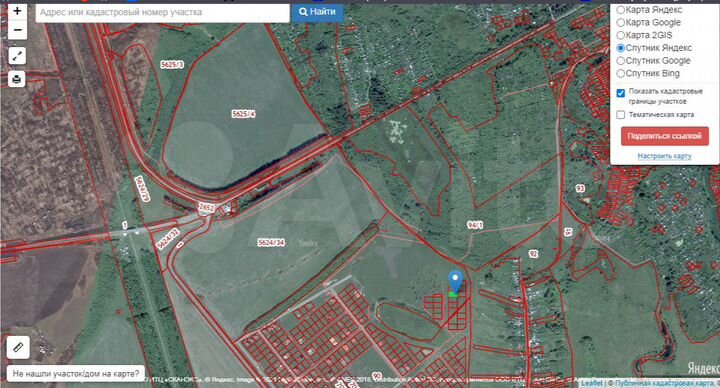Enable Тематическая карта checkbox
The width and height of the screenshot is (720, 388).
tap(621, 115)
